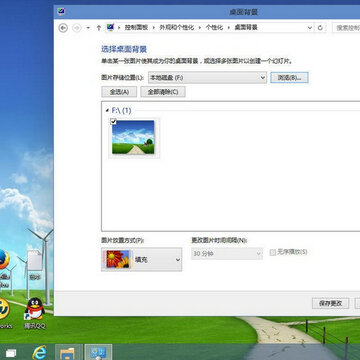Open the Firefox desktop shortcut
360x360 pixels.
[x=3, y=259]
